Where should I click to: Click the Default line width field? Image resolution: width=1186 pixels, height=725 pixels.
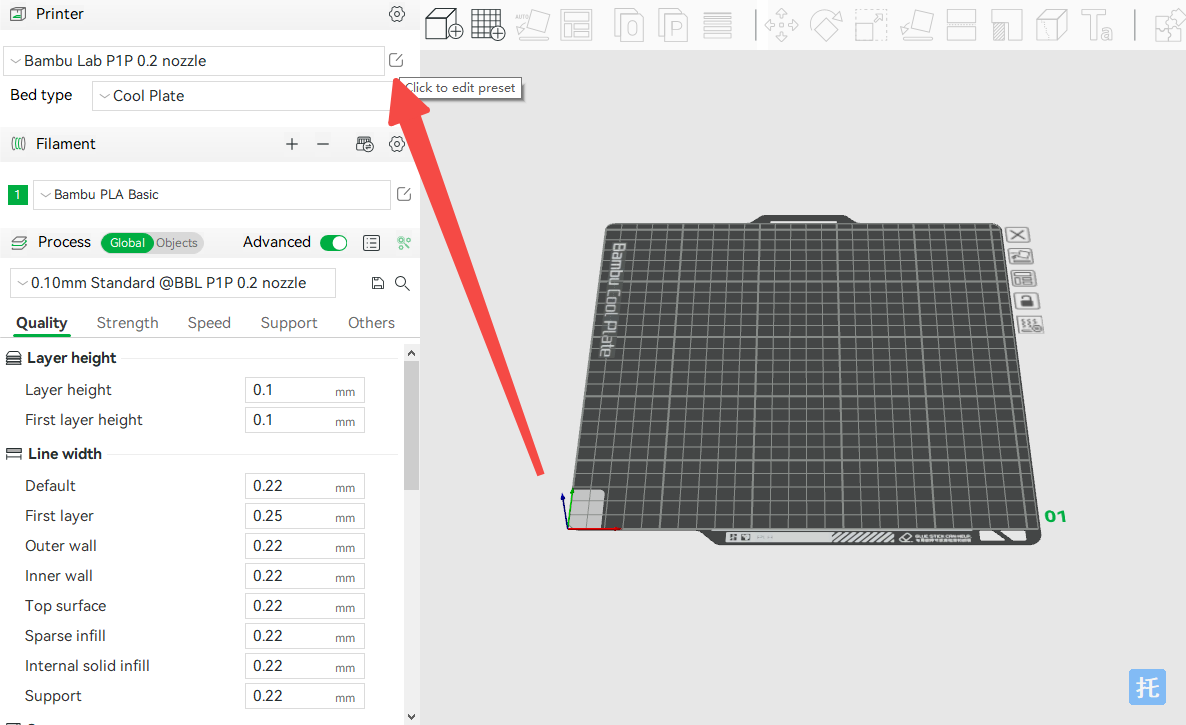pos(305,486)
